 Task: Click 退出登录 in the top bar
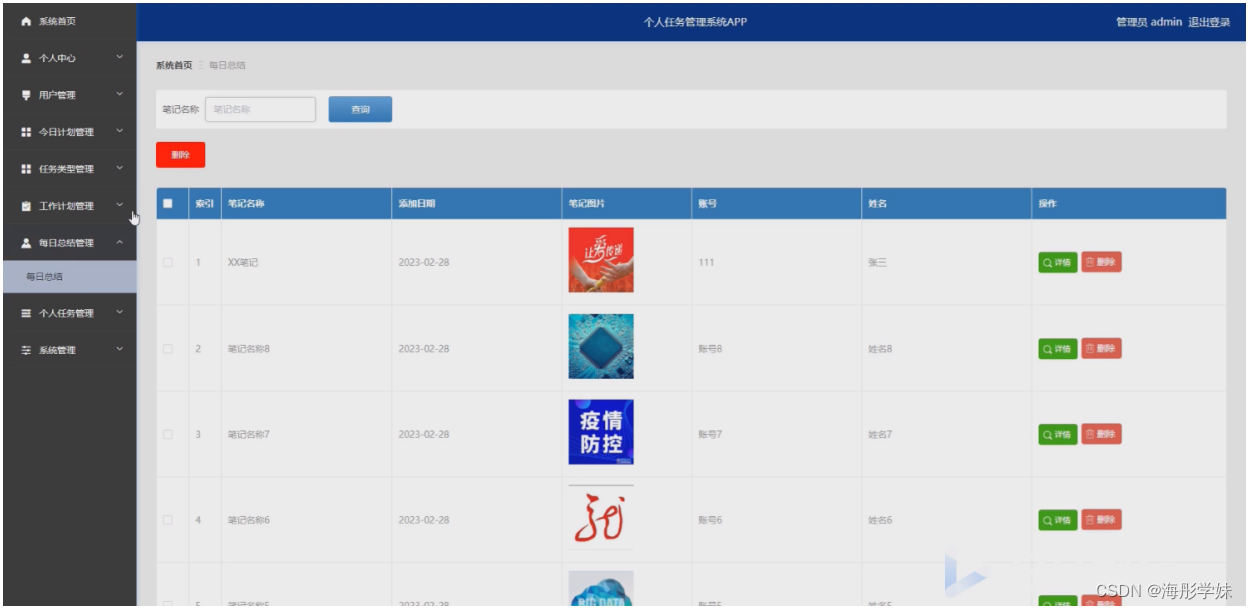(x=1209, y=22)
